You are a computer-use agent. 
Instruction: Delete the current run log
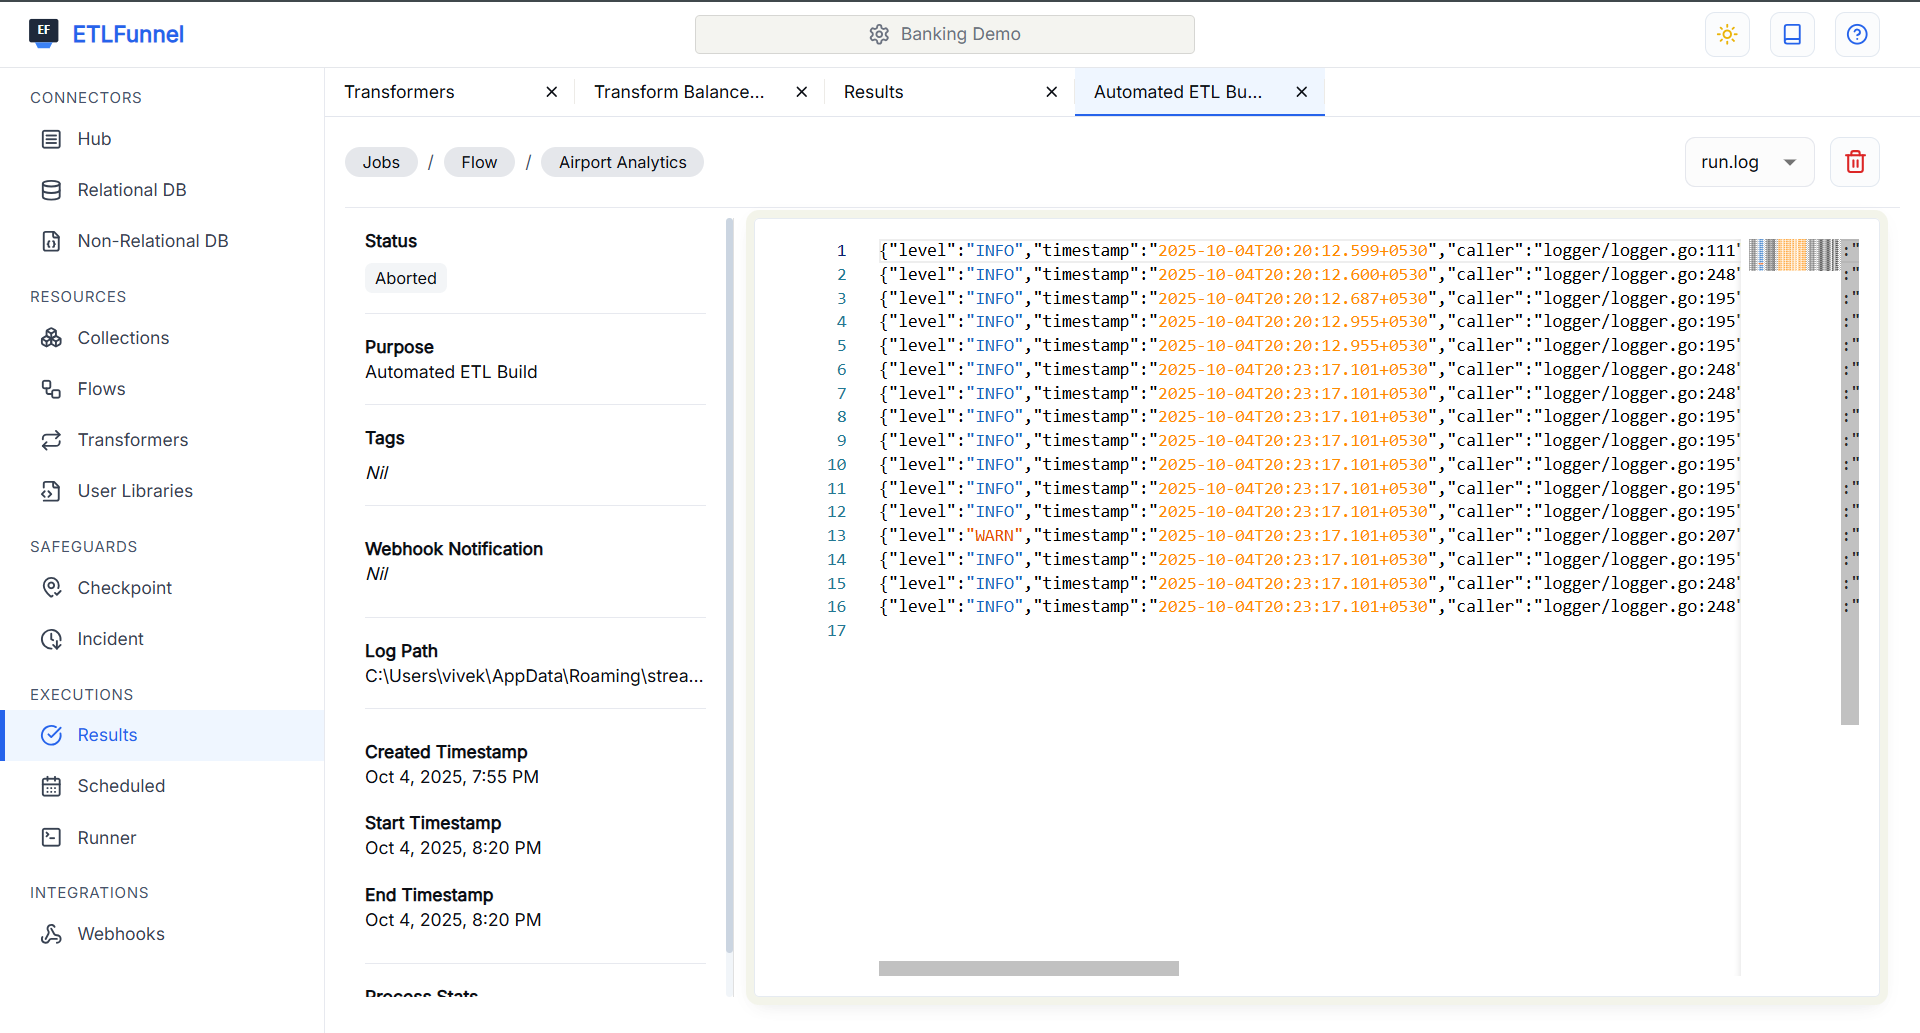tap(1855, 161)
